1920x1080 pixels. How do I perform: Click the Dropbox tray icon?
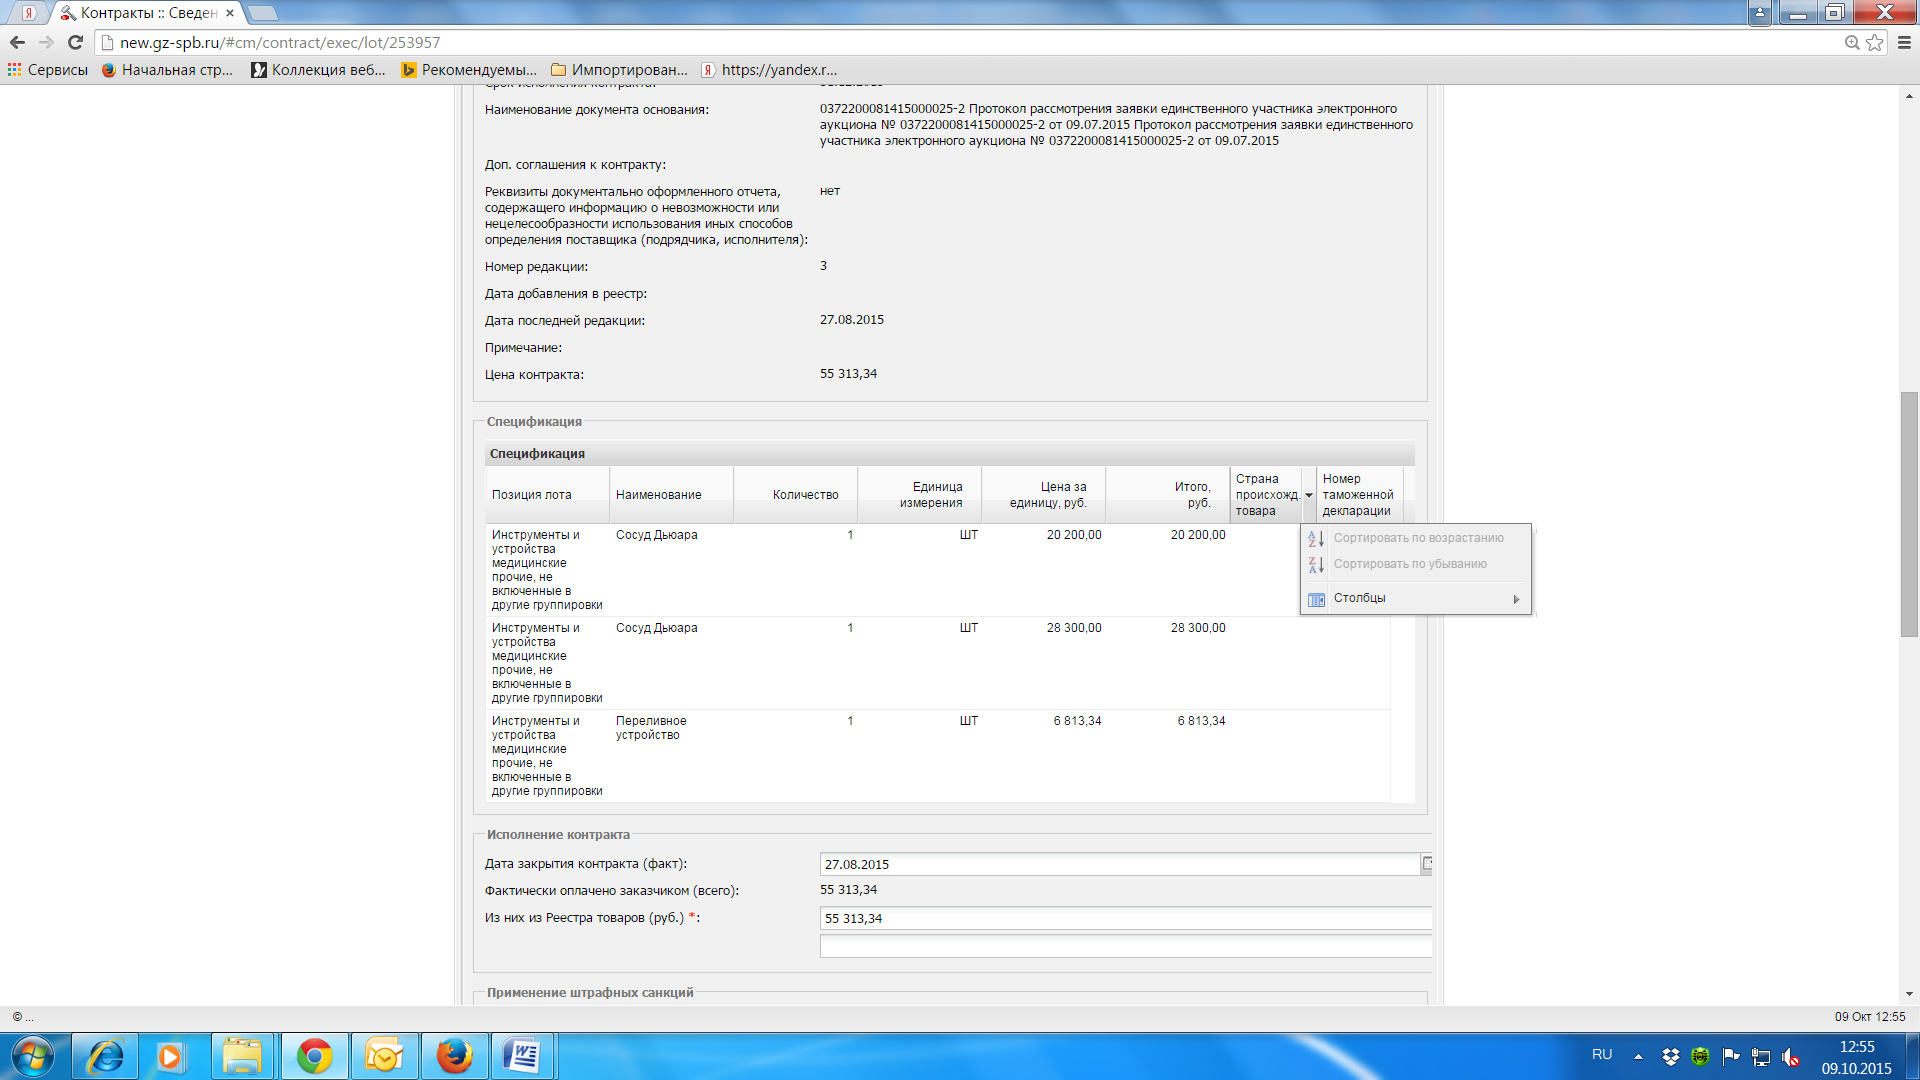pyautogui.click(x=1670, y=1056)
